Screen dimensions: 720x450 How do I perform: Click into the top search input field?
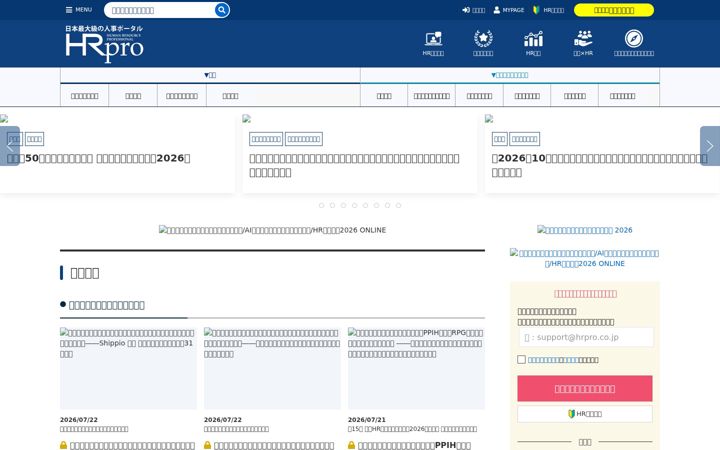click(x=161, y=10)
